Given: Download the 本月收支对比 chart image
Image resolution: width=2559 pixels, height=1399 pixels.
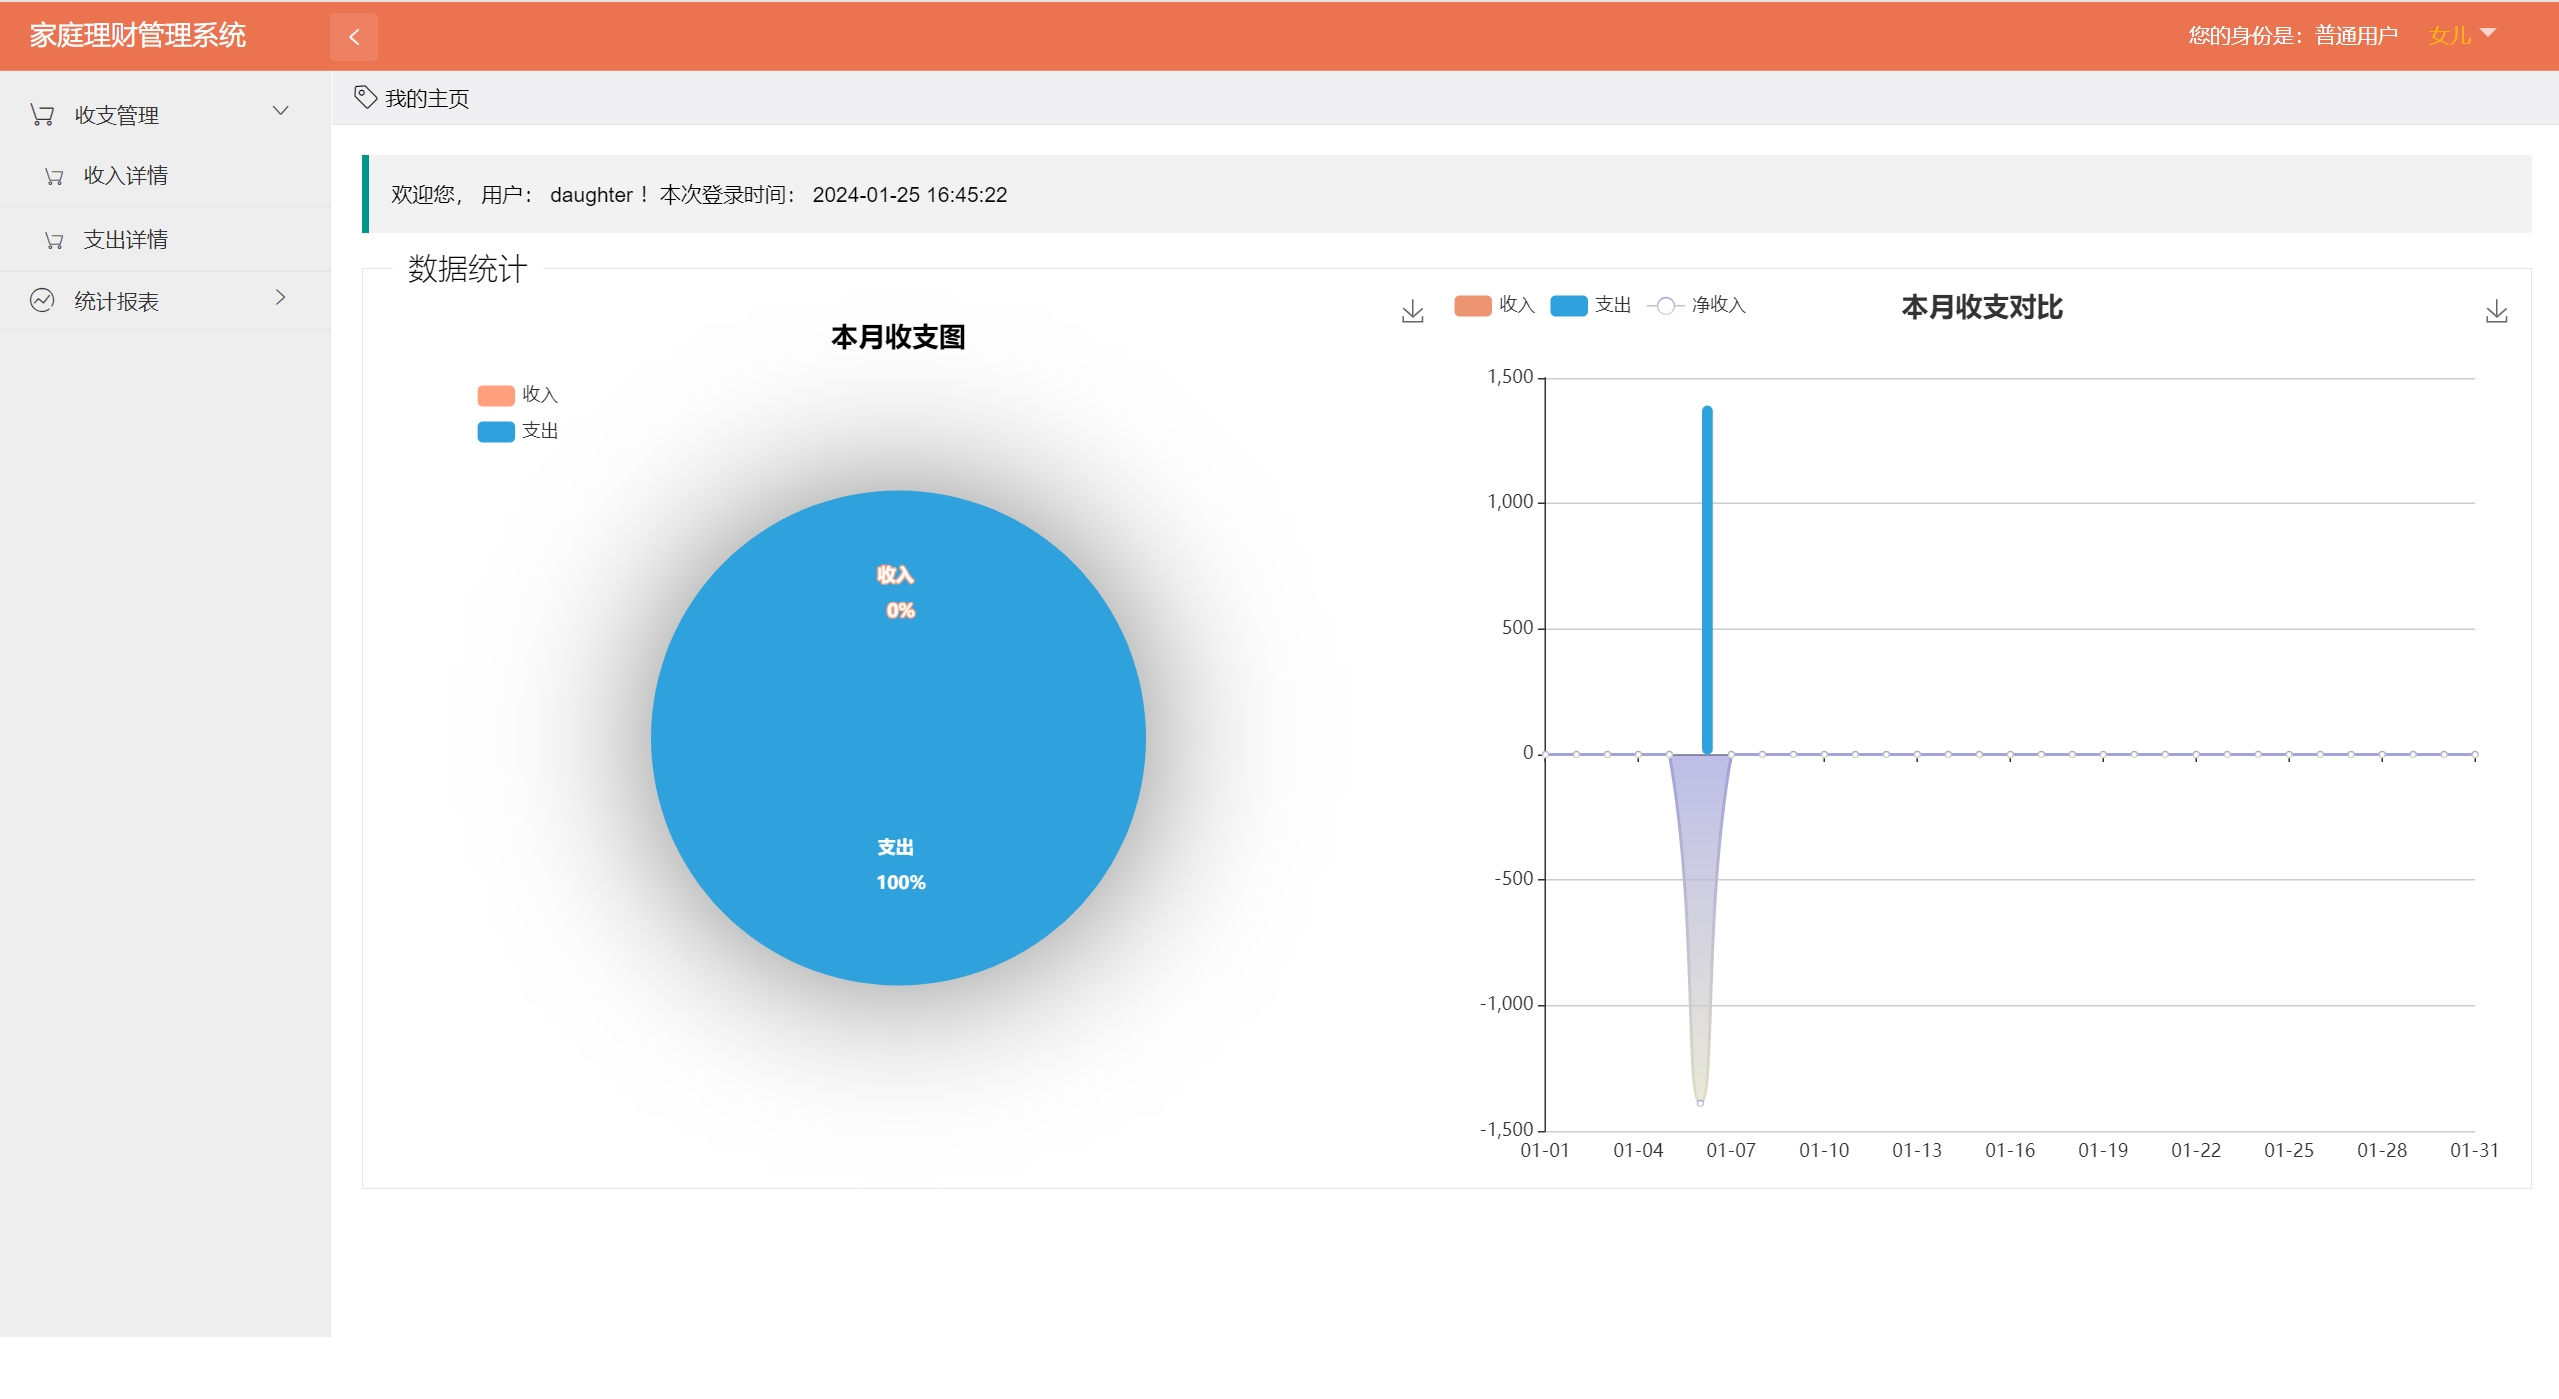Looking at the screenshot, I should (x=2496, y=312).
